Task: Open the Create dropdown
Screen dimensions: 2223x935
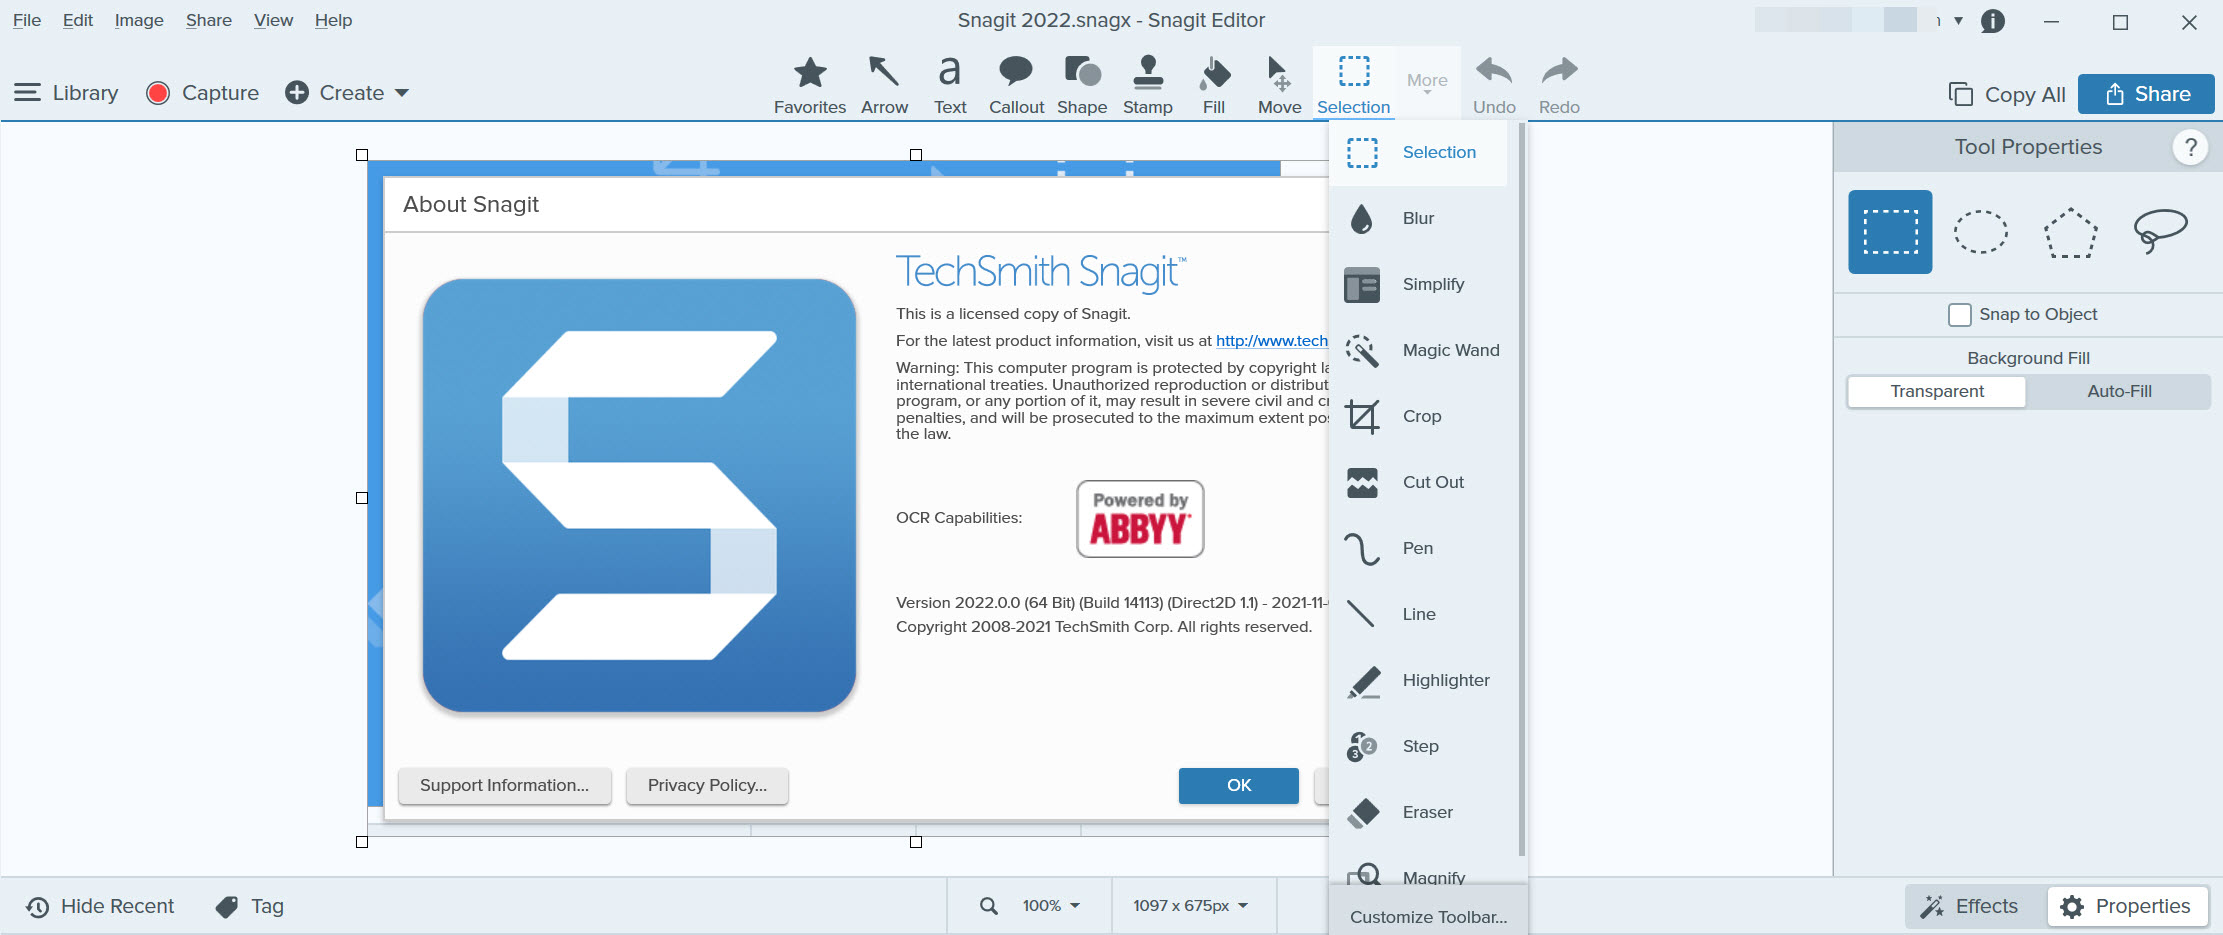Action: [x=347, y=92]
